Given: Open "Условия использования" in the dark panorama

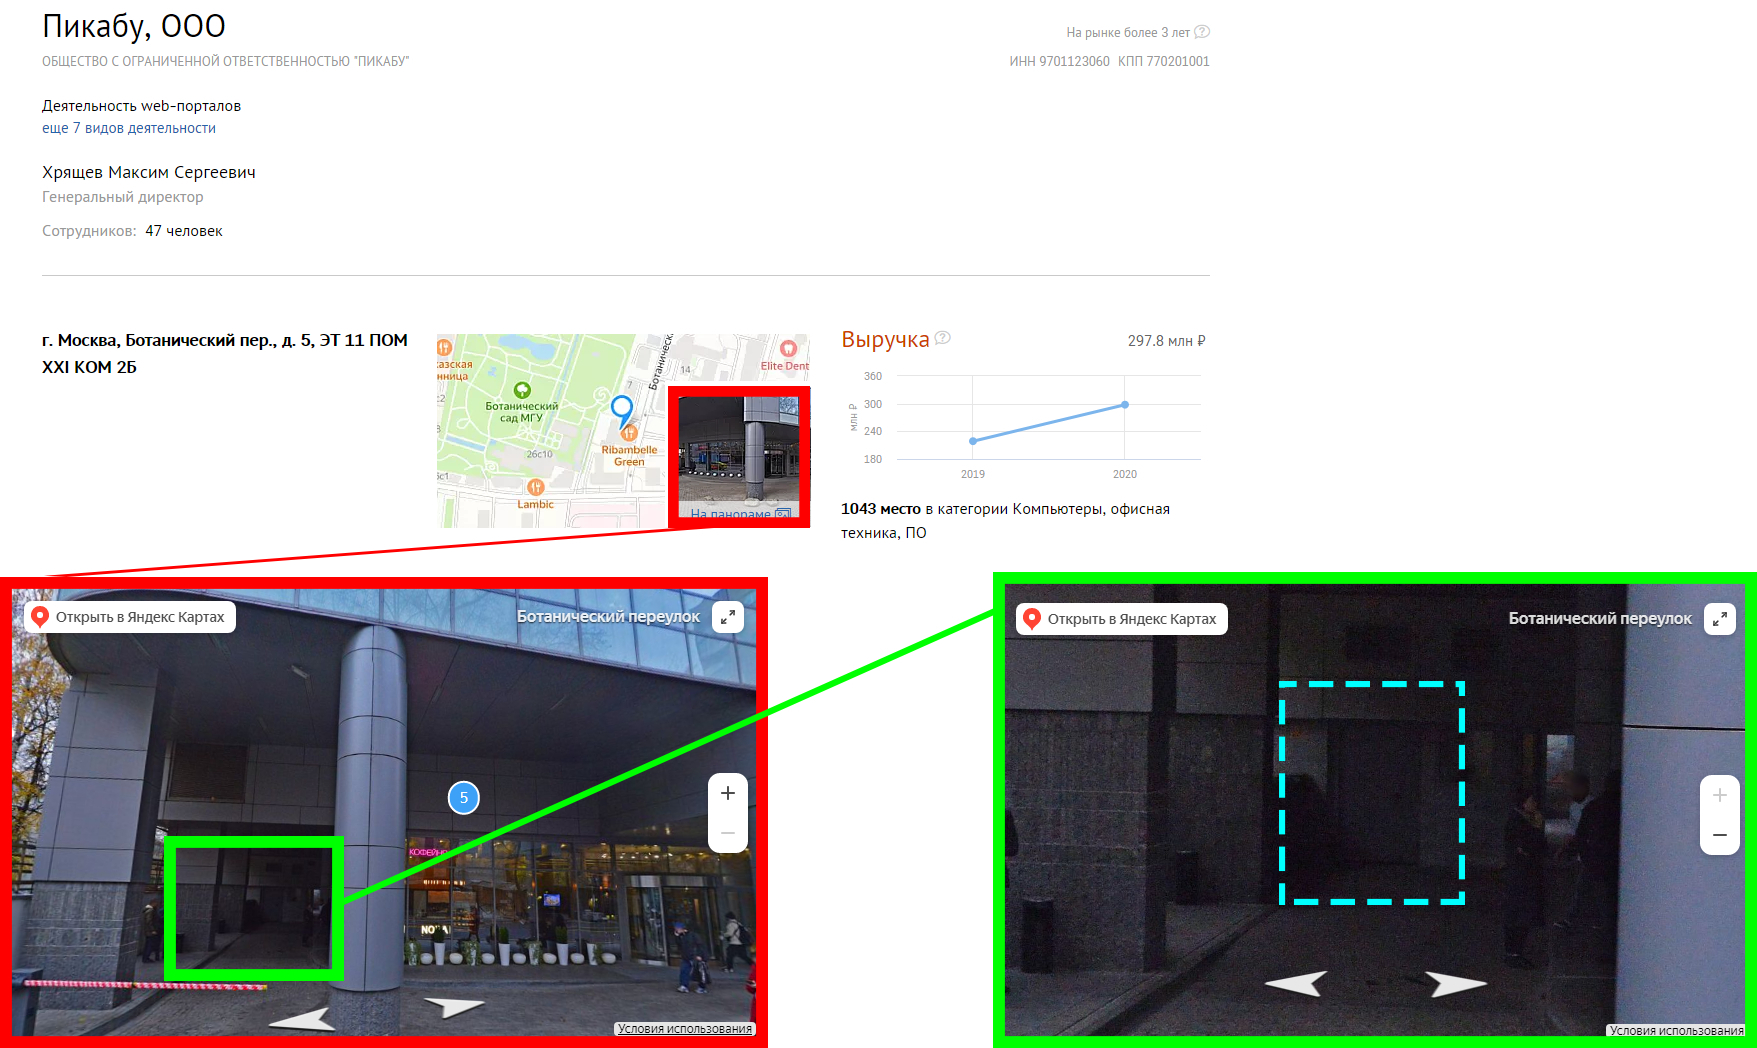Looking at the screenshot, I should tap(1676, 1031).
